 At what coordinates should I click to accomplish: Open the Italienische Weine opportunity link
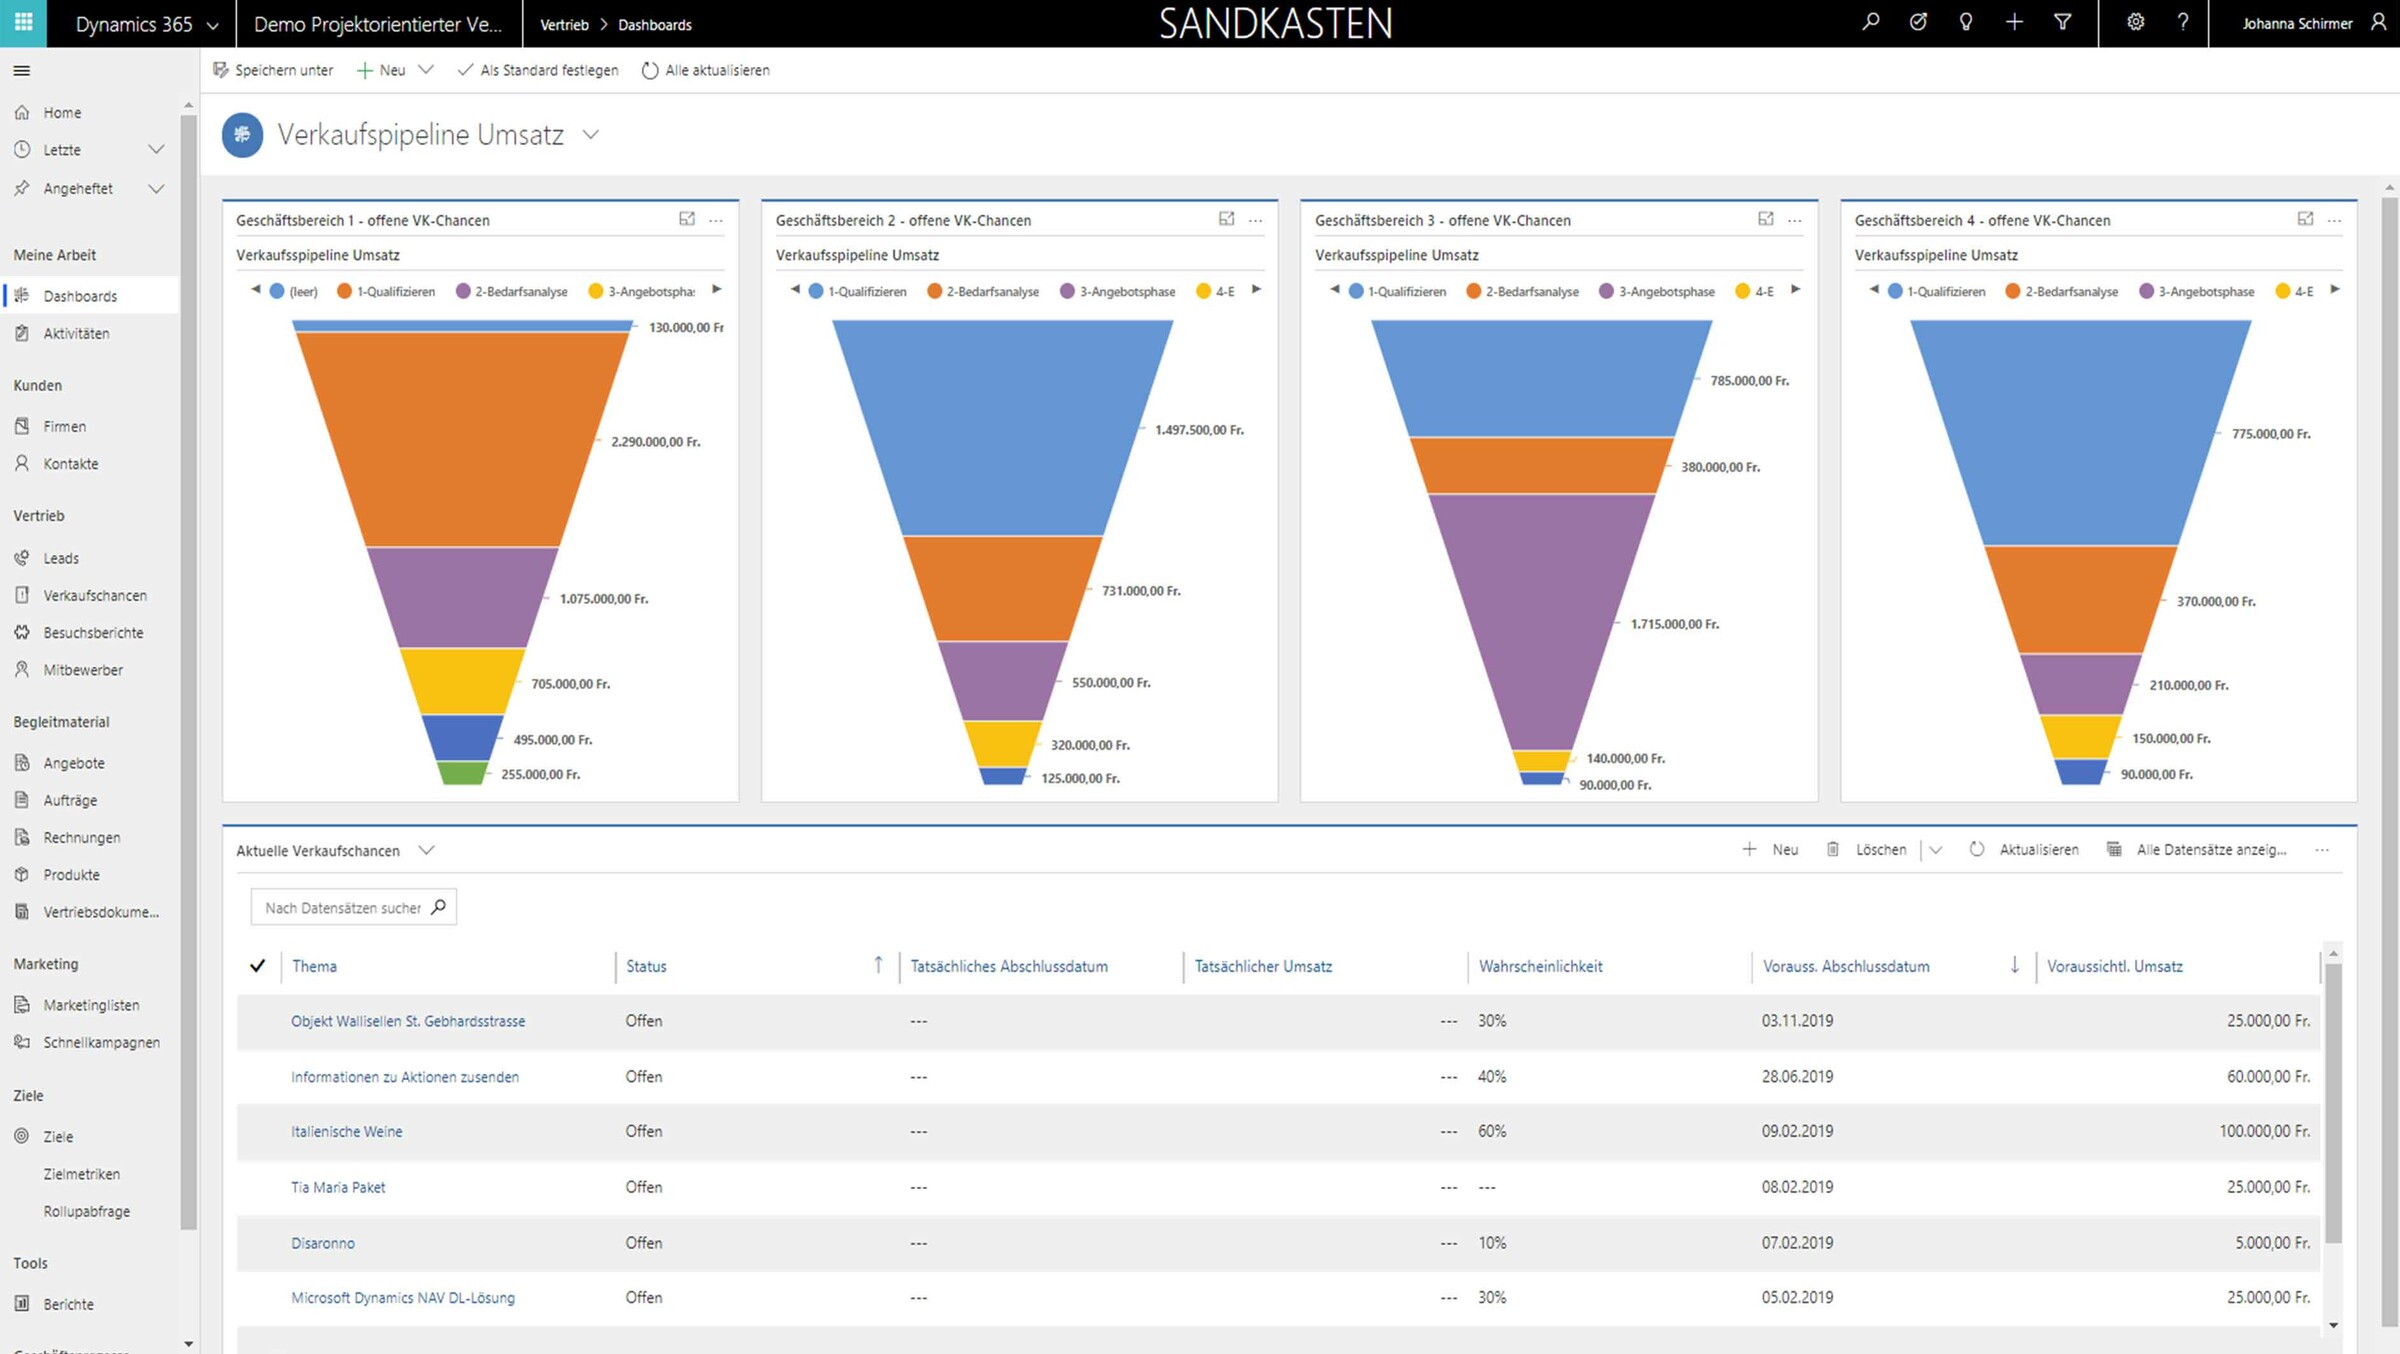coord(347,1131)
